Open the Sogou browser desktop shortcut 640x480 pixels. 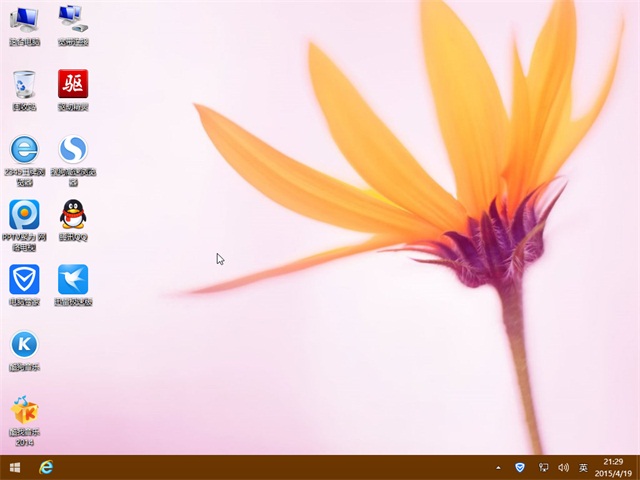coord(72,150)
